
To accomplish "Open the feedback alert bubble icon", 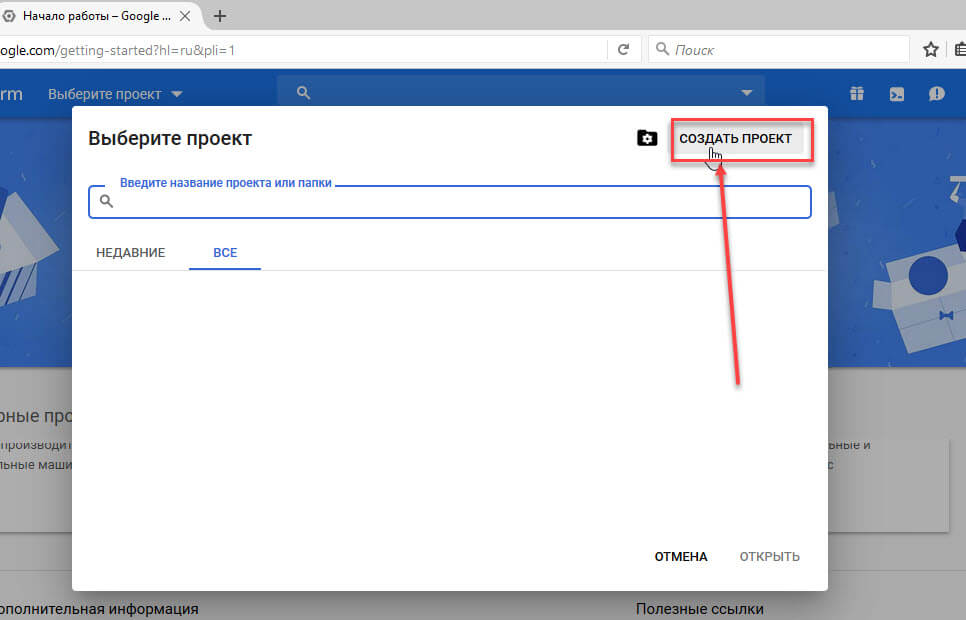I will coord(936,94).
